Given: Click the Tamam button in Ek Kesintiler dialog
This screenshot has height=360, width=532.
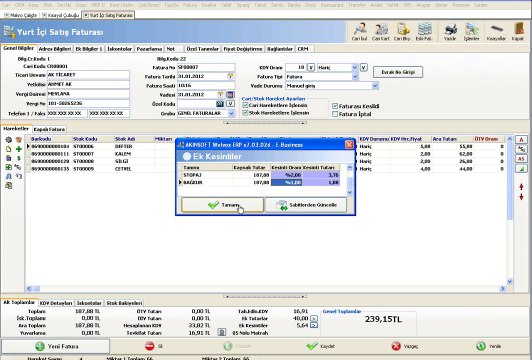Looking at the screenshot, I should pyautogui.click(x=223, y=205).
